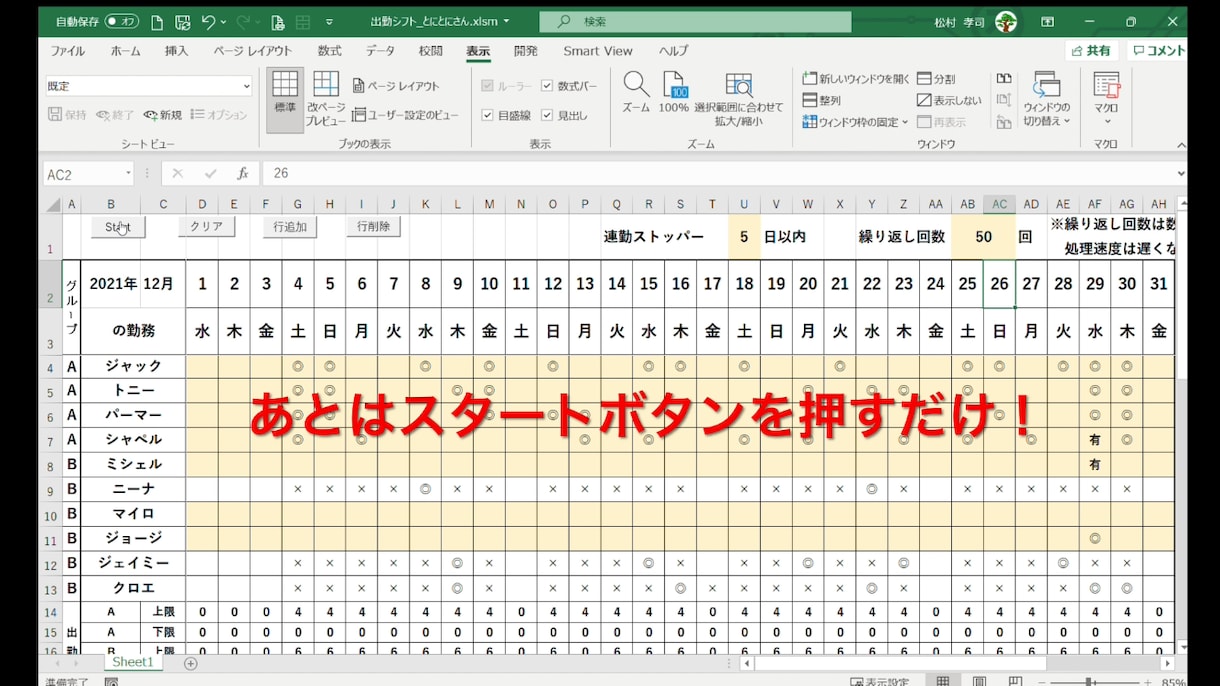Viewport: 1220px width, 686px height.
Task: Click the 行追加 button
Action: click(290, 227)
